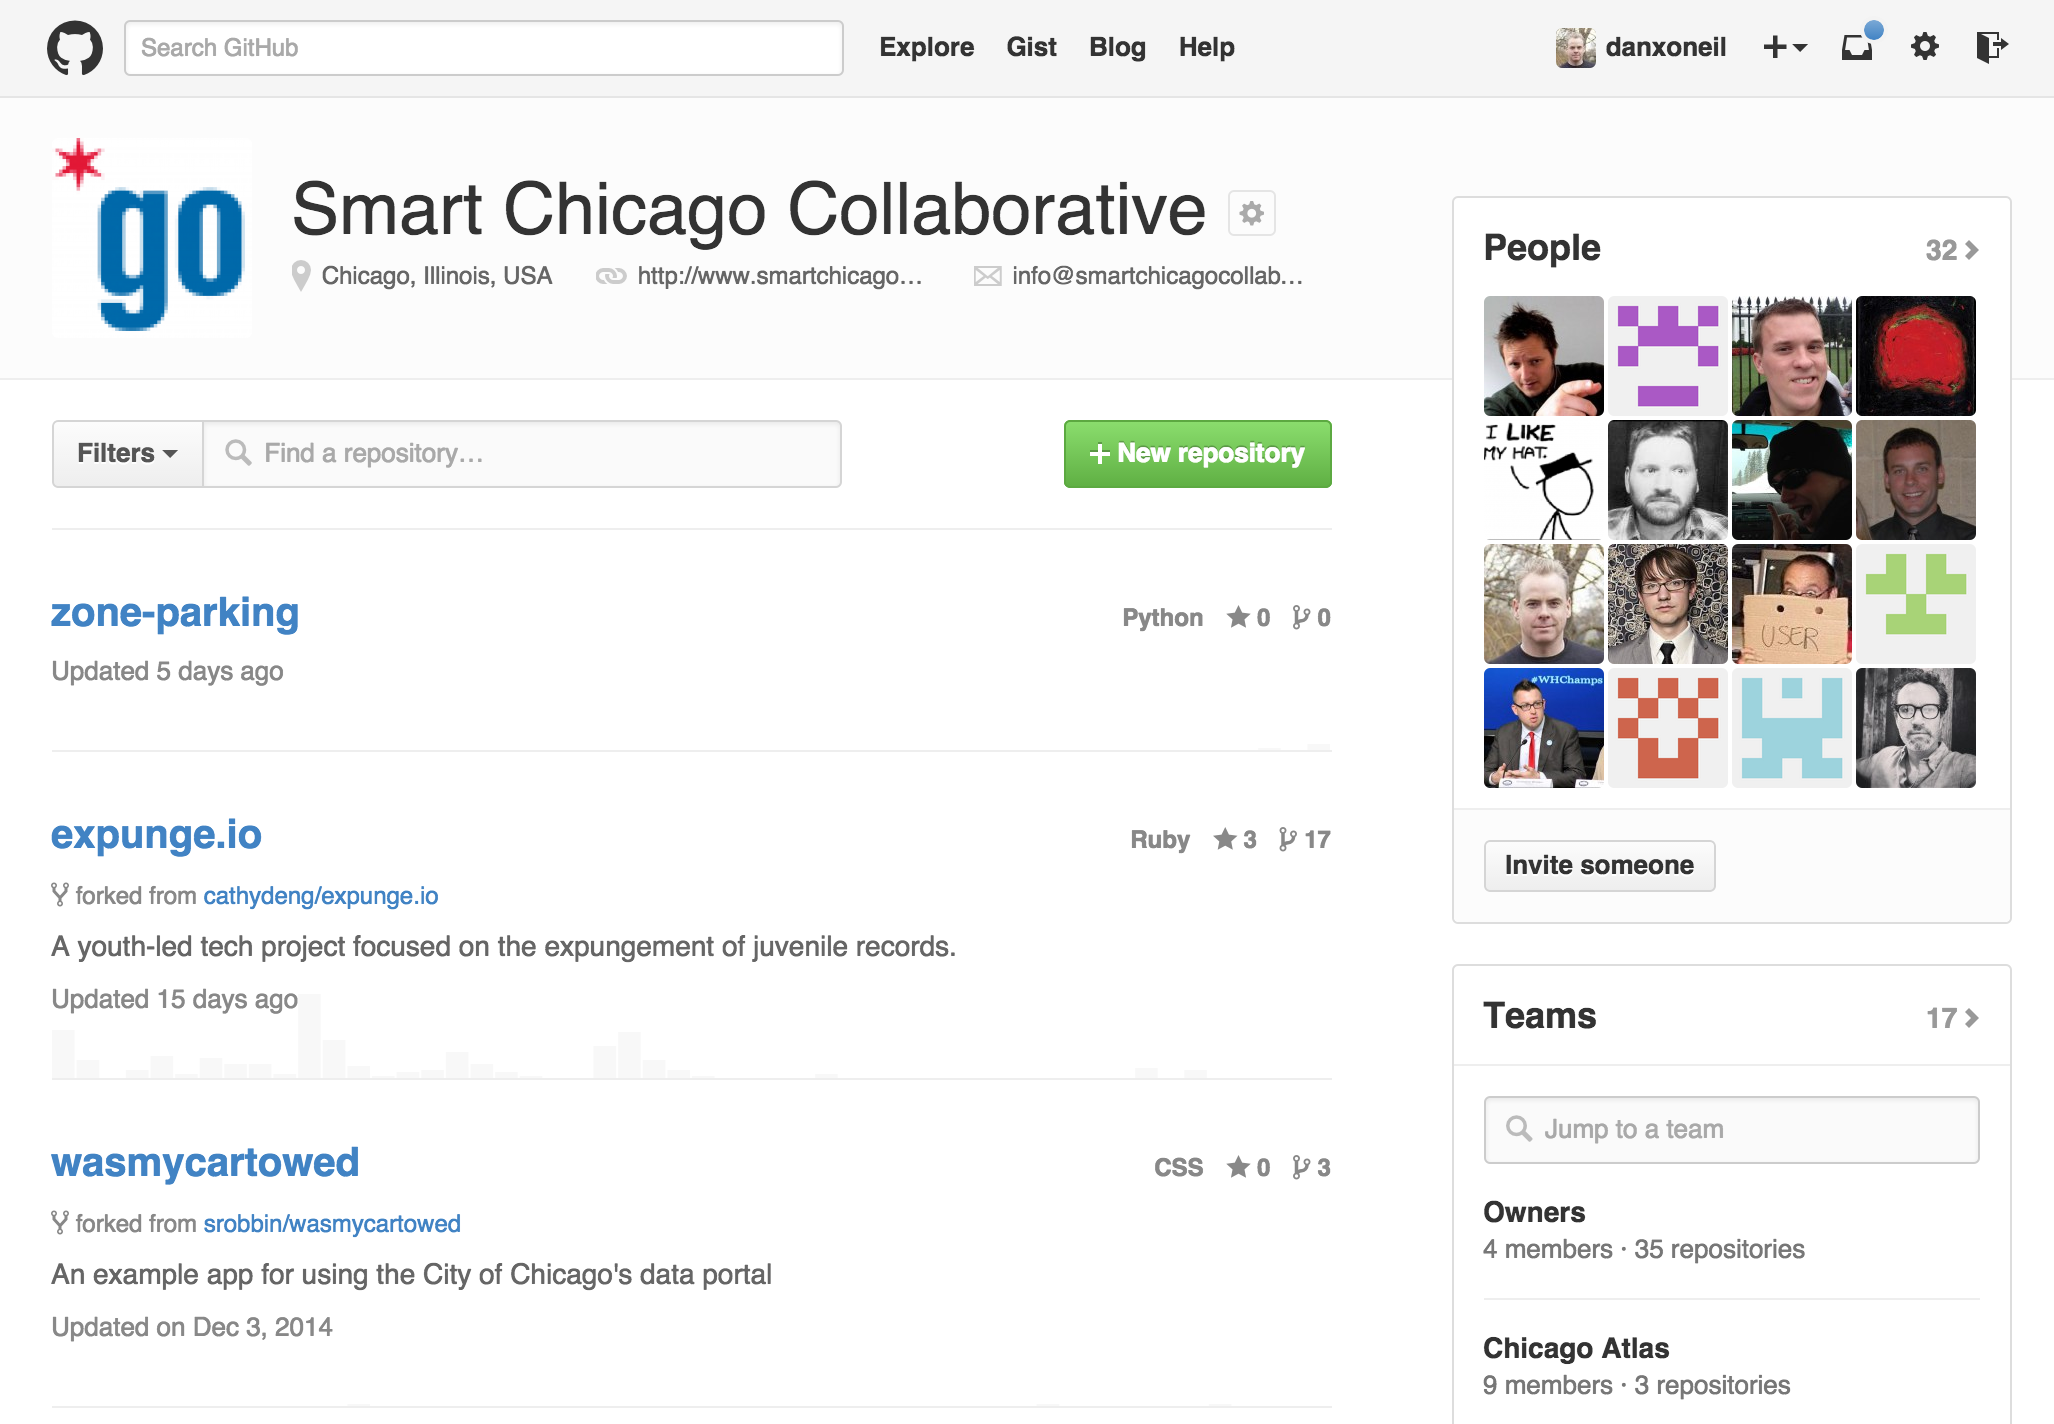Click the sign out icon
Viewport: 2054px width, 1424px height.
click(1992, 46)
